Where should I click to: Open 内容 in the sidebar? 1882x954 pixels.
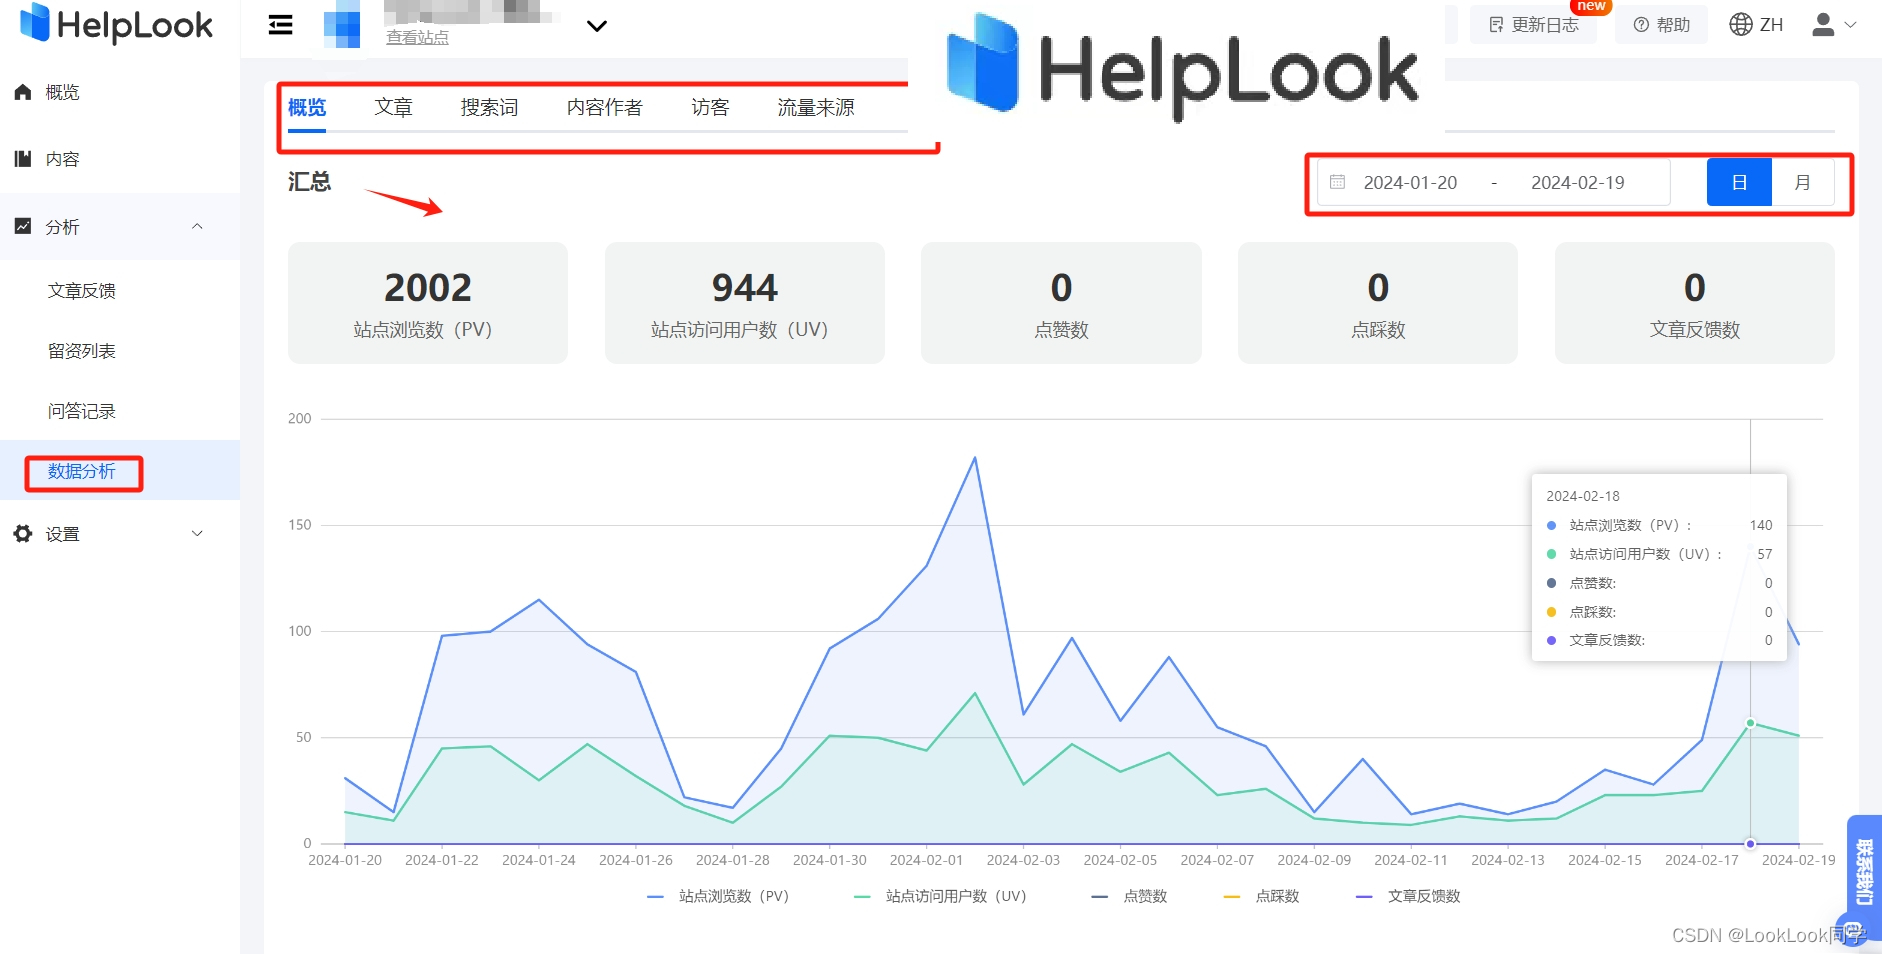(62, 159)
